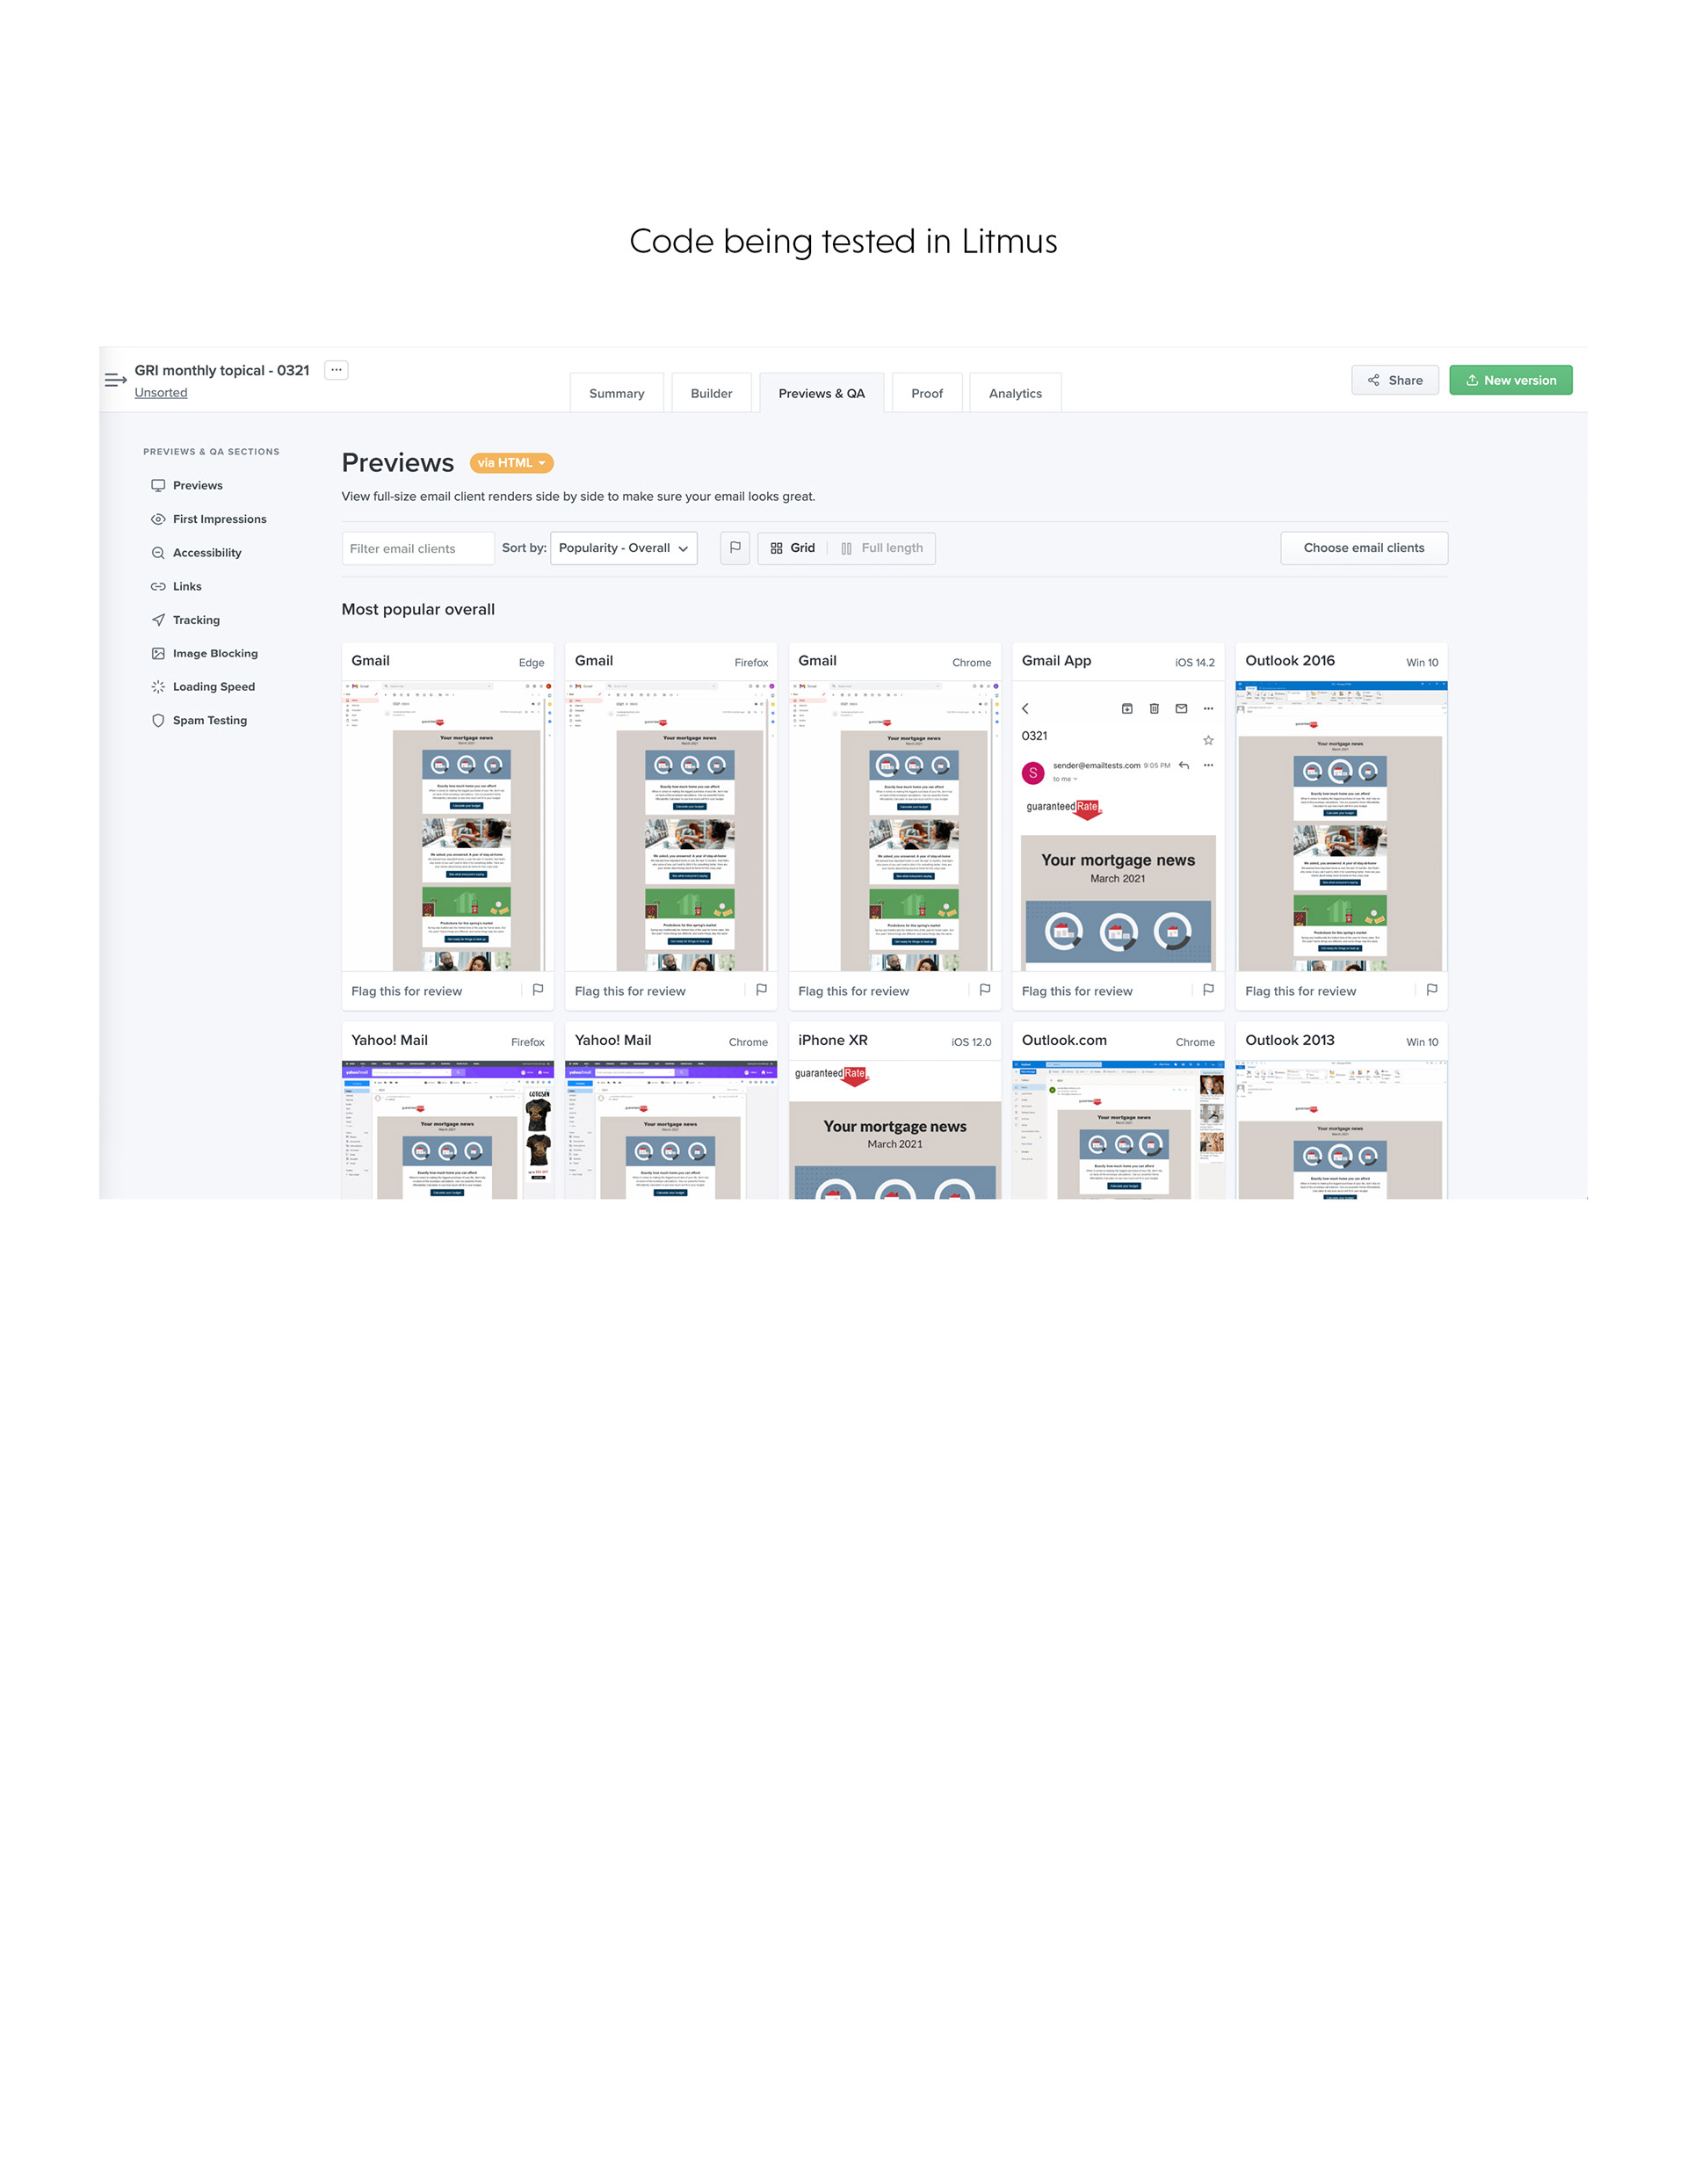Open the Proof tab
Screen dimensions: 1687x2184
(x=927, y=393)
